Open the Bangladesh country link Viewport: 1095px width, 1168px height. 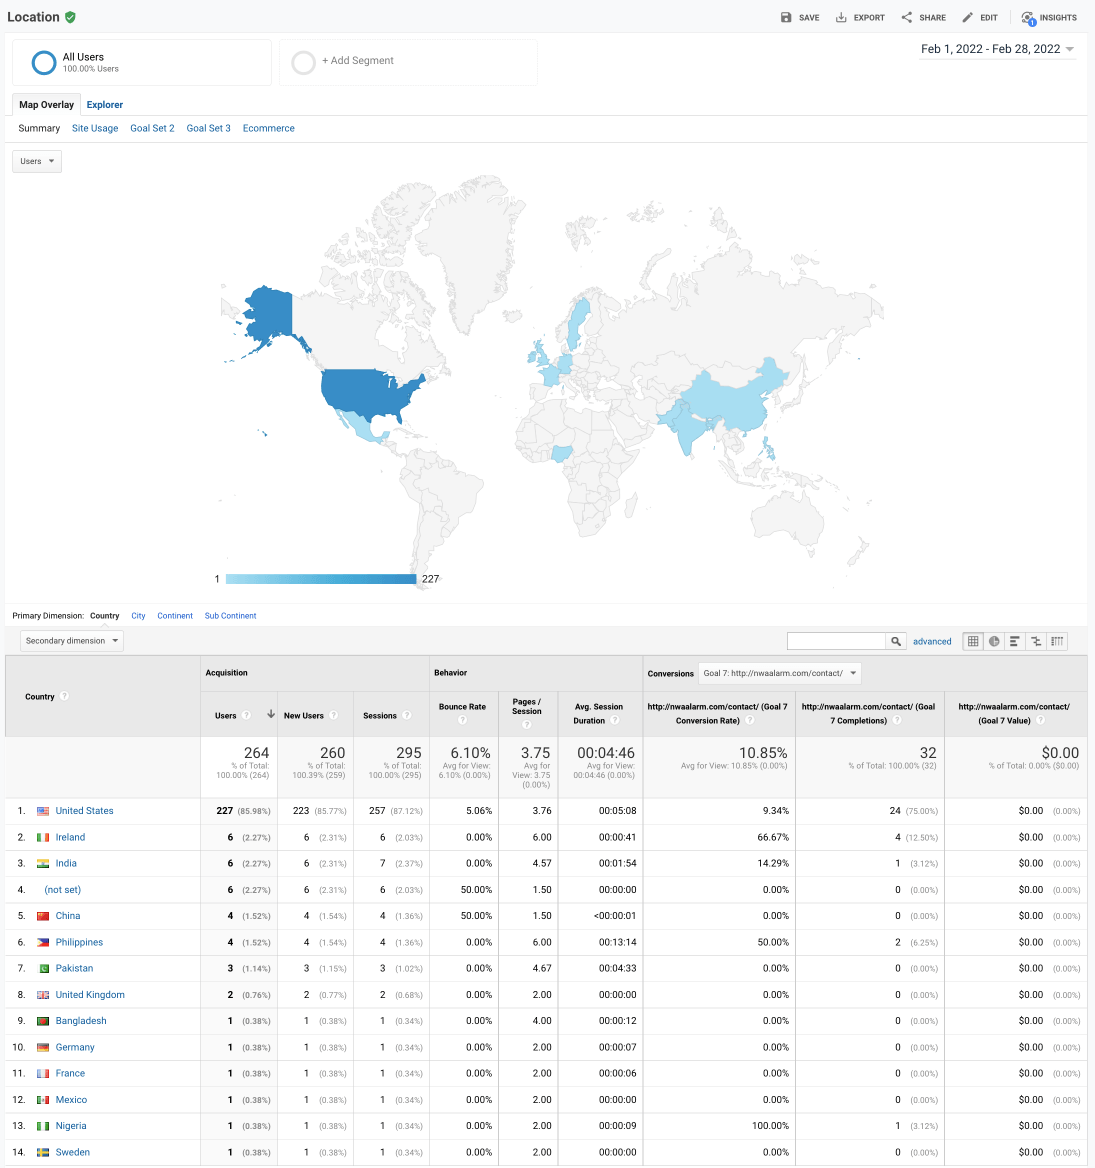80,1021
